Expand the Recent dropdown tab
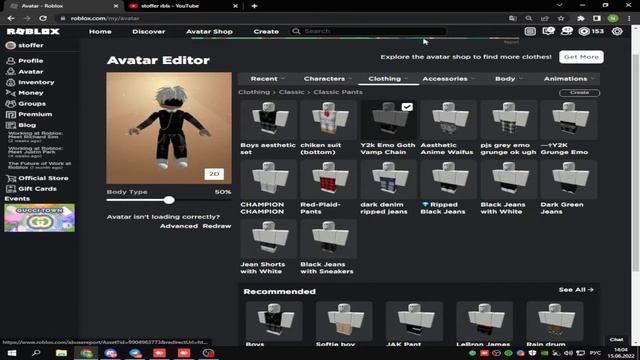Screen dimensions: 640x360 [x=267, y=79]
